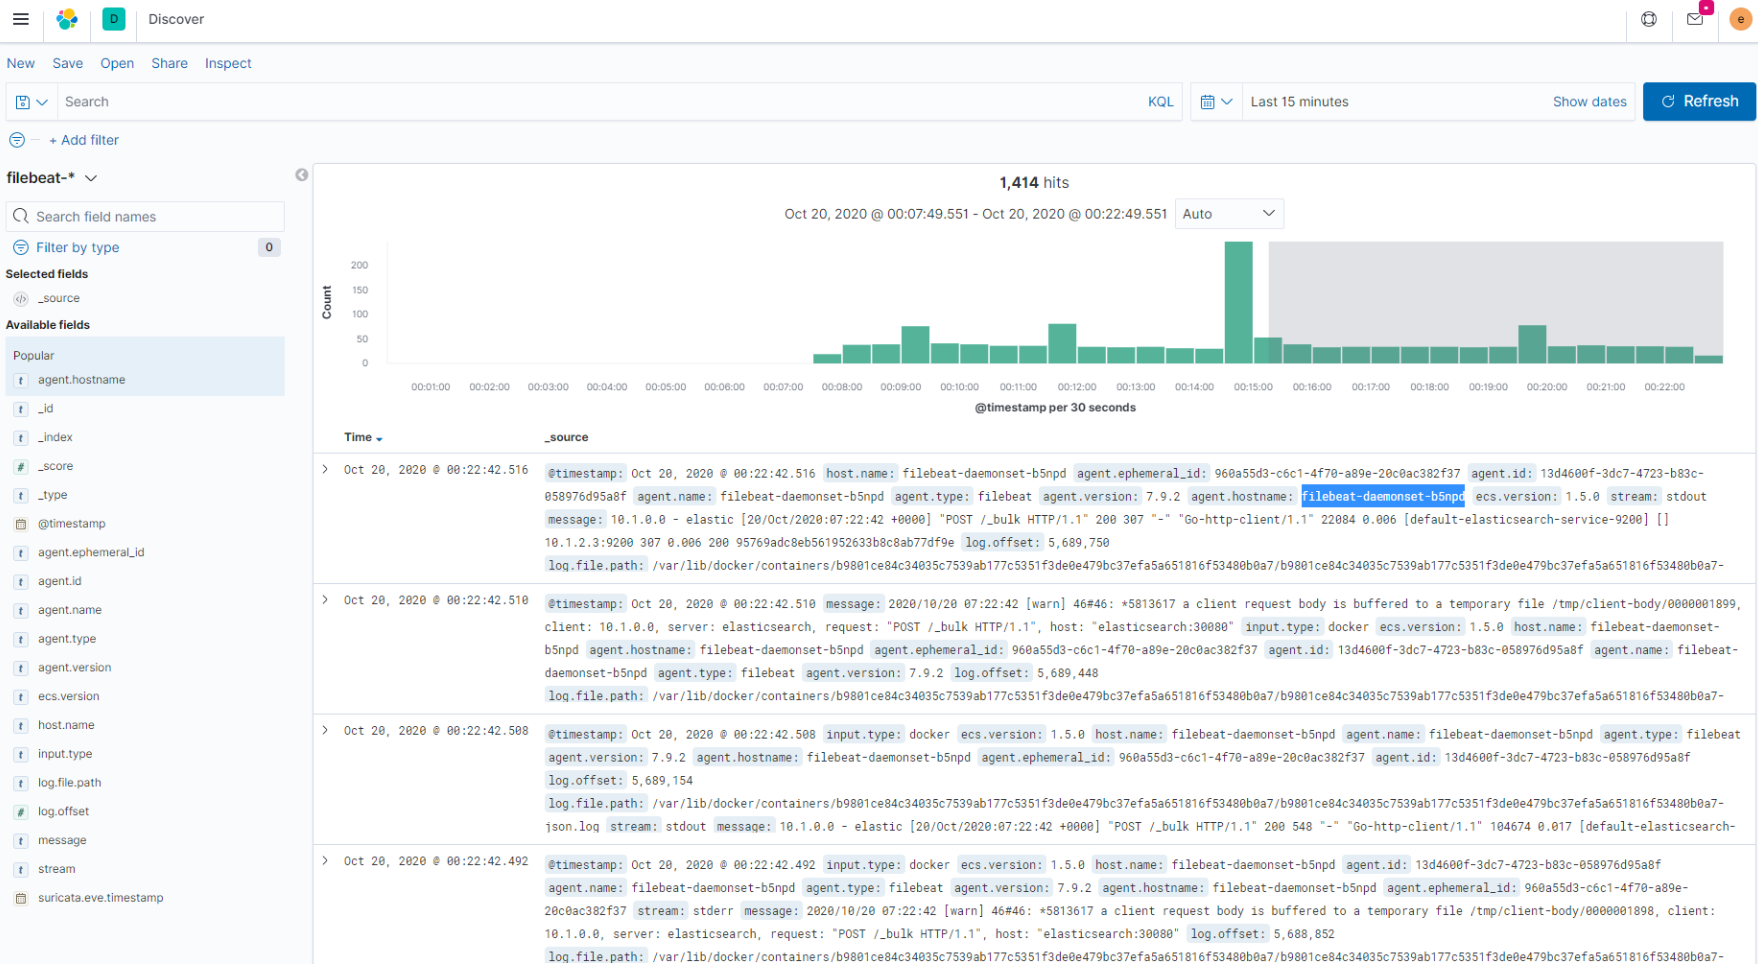Open the calendar quick date menu

1216,102
